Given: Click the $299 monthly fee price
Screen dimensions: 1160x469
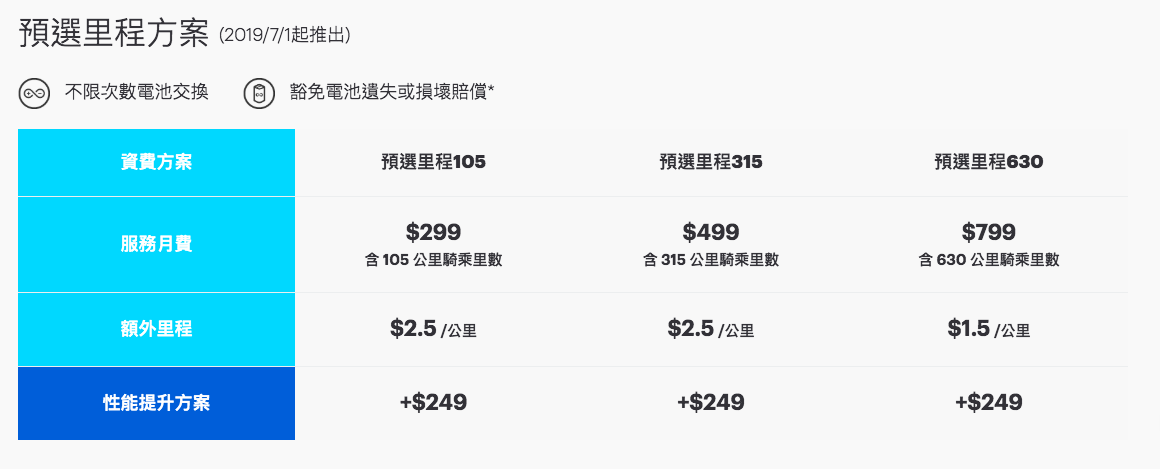Looking at the screenshot, I should pyautogui.click(x=434, y=232).
